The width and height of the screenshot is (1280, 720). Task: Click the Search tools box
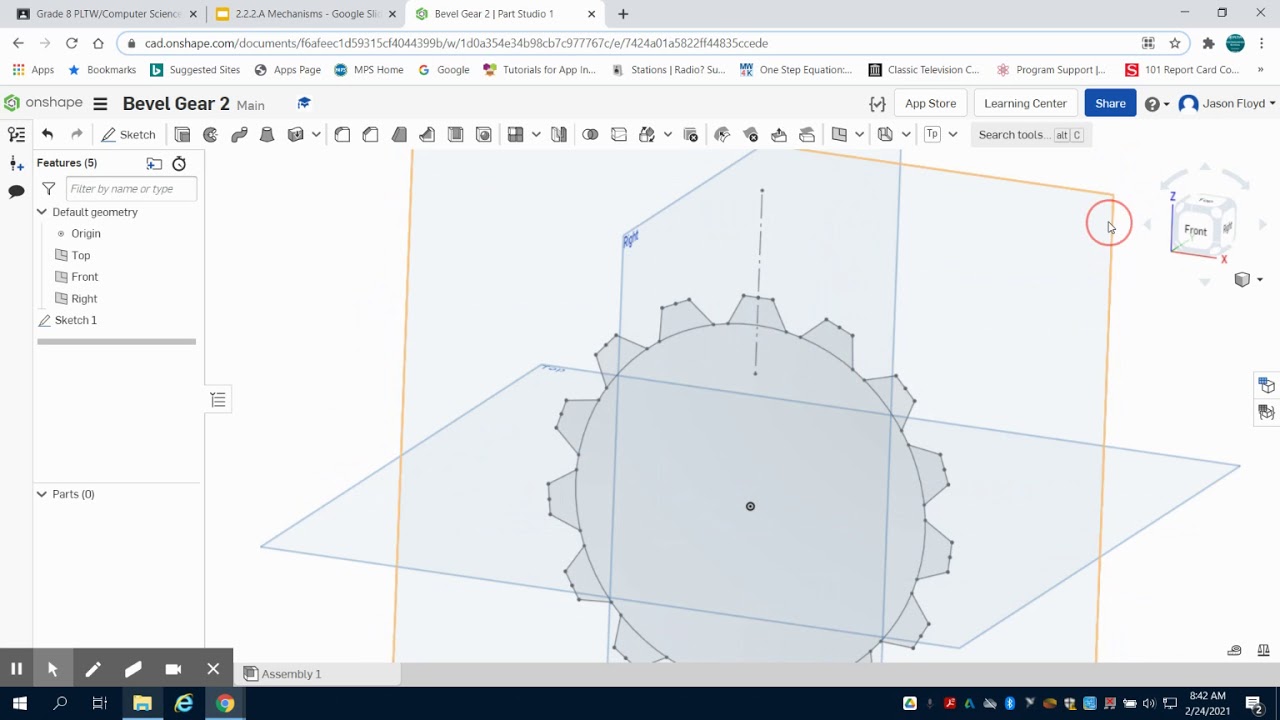tap(1030, 135)
